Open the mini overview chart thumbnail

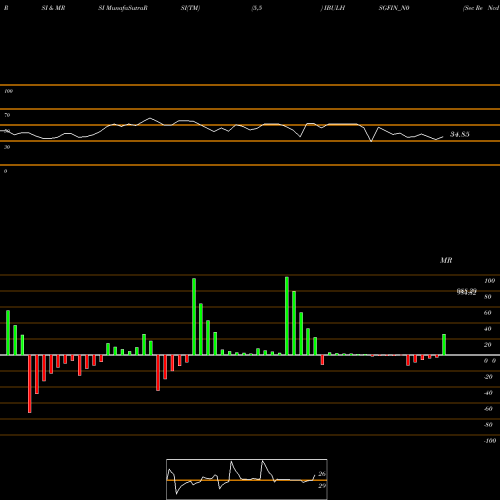tap(247, 479)
